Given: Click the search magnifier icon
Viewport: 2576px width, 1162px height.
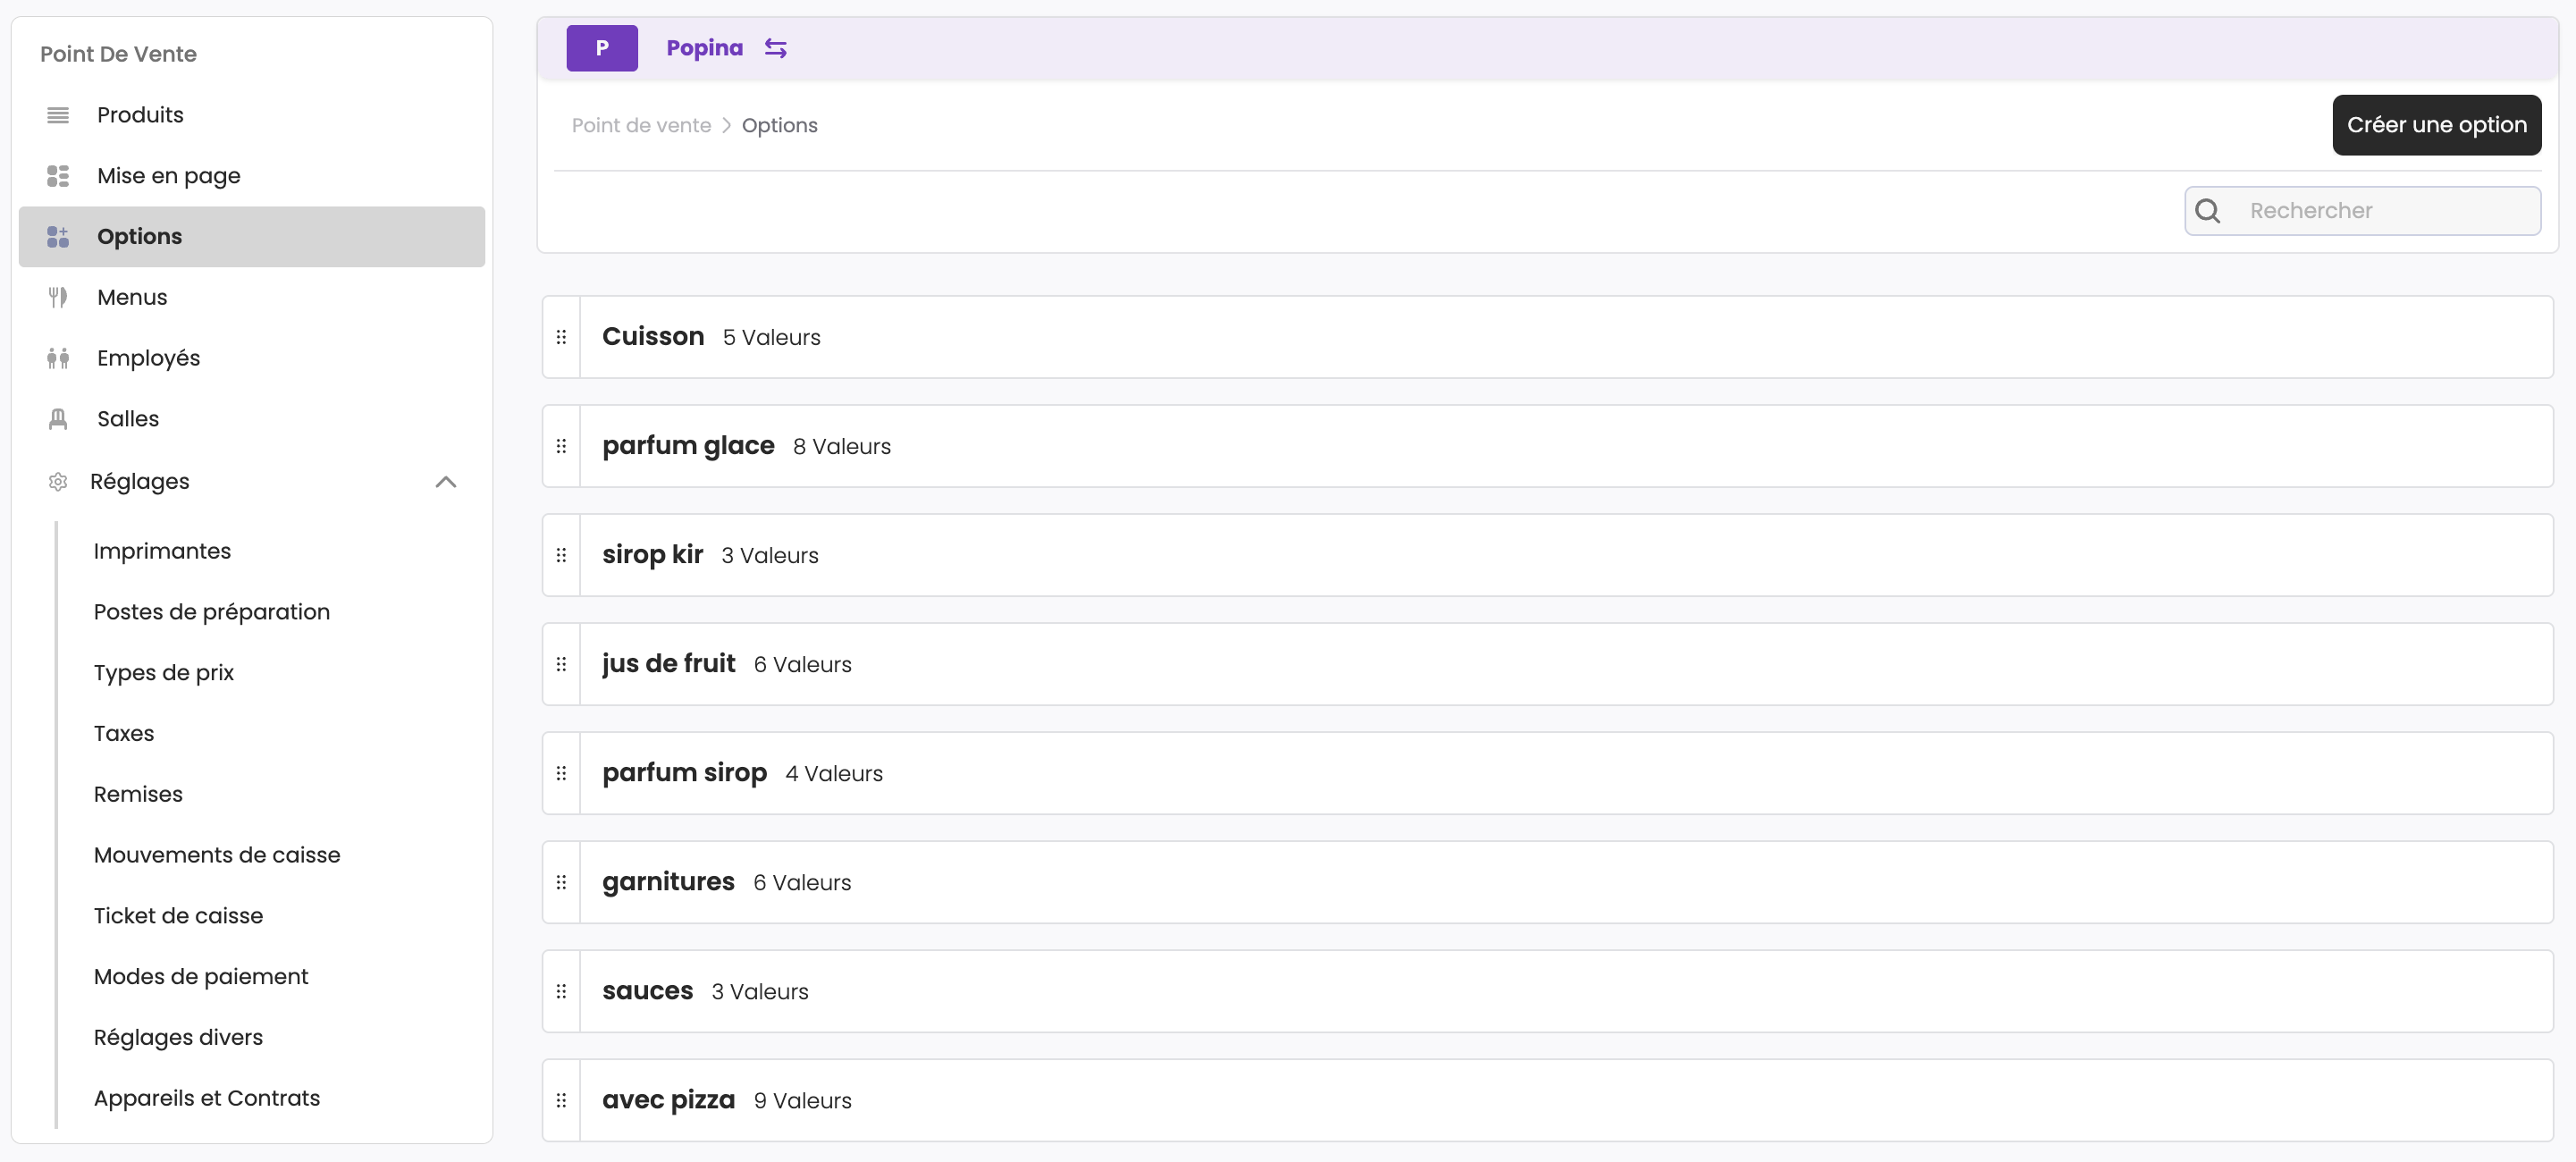Looking at the screenshot, I should (2207, 211).
